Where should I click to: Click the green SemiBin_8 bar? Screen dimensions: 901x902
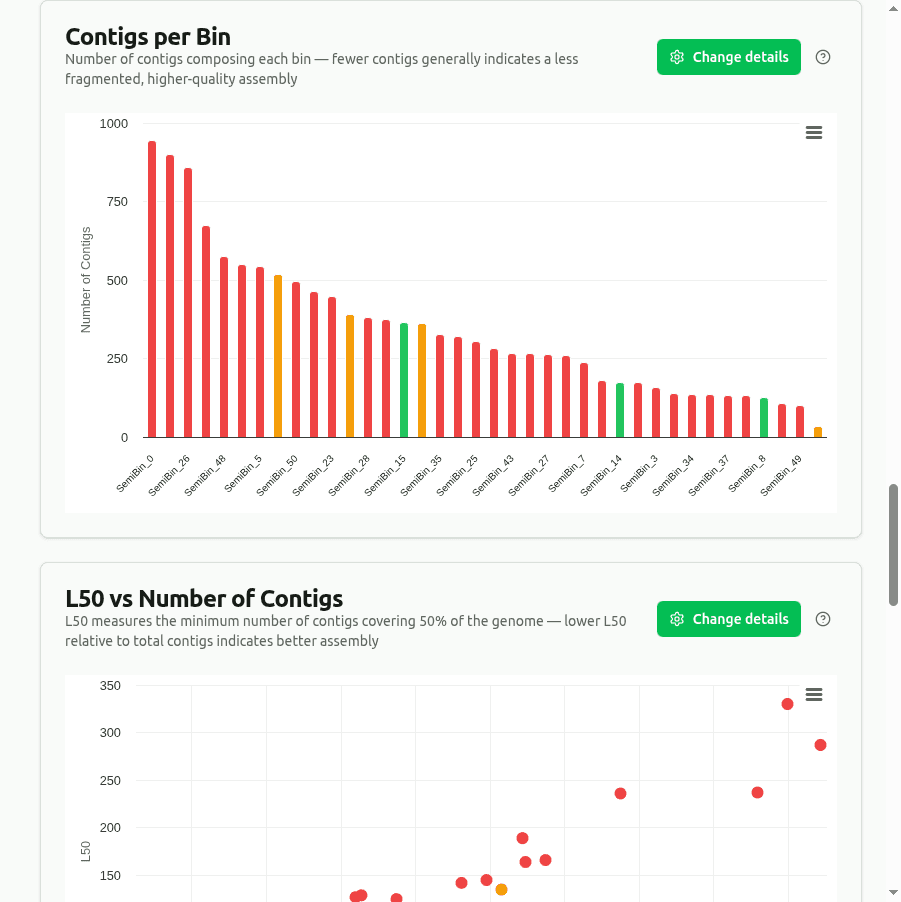[764, 418]
